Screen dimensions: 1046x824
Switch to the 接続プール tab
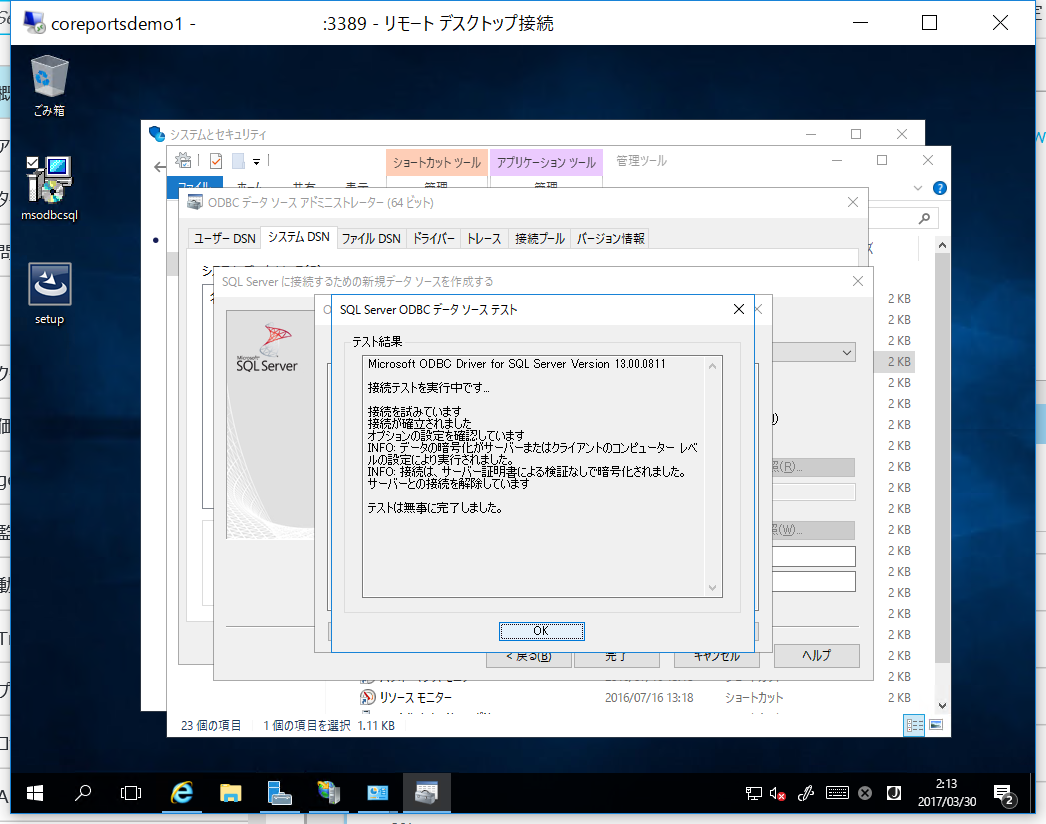pos(540,238)
